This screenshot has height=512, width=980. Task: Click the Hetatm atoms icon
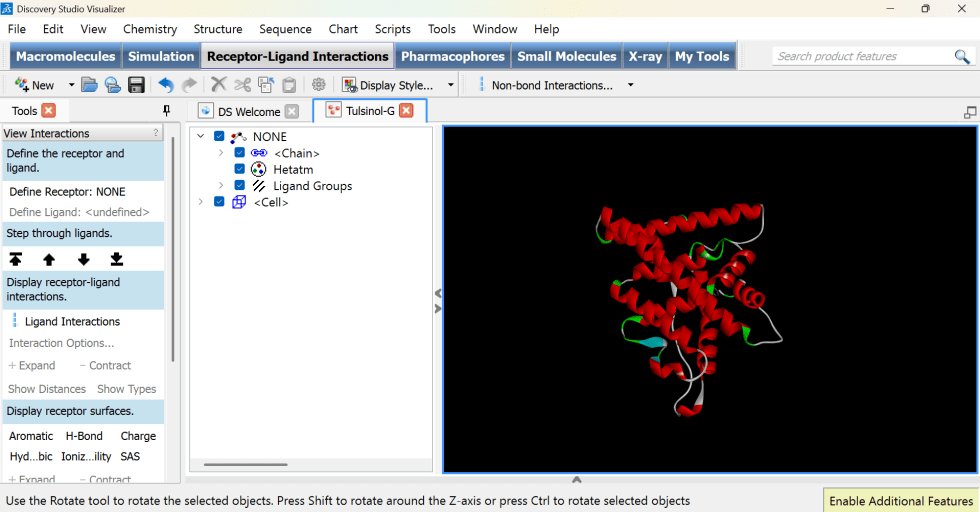[258, 169]
